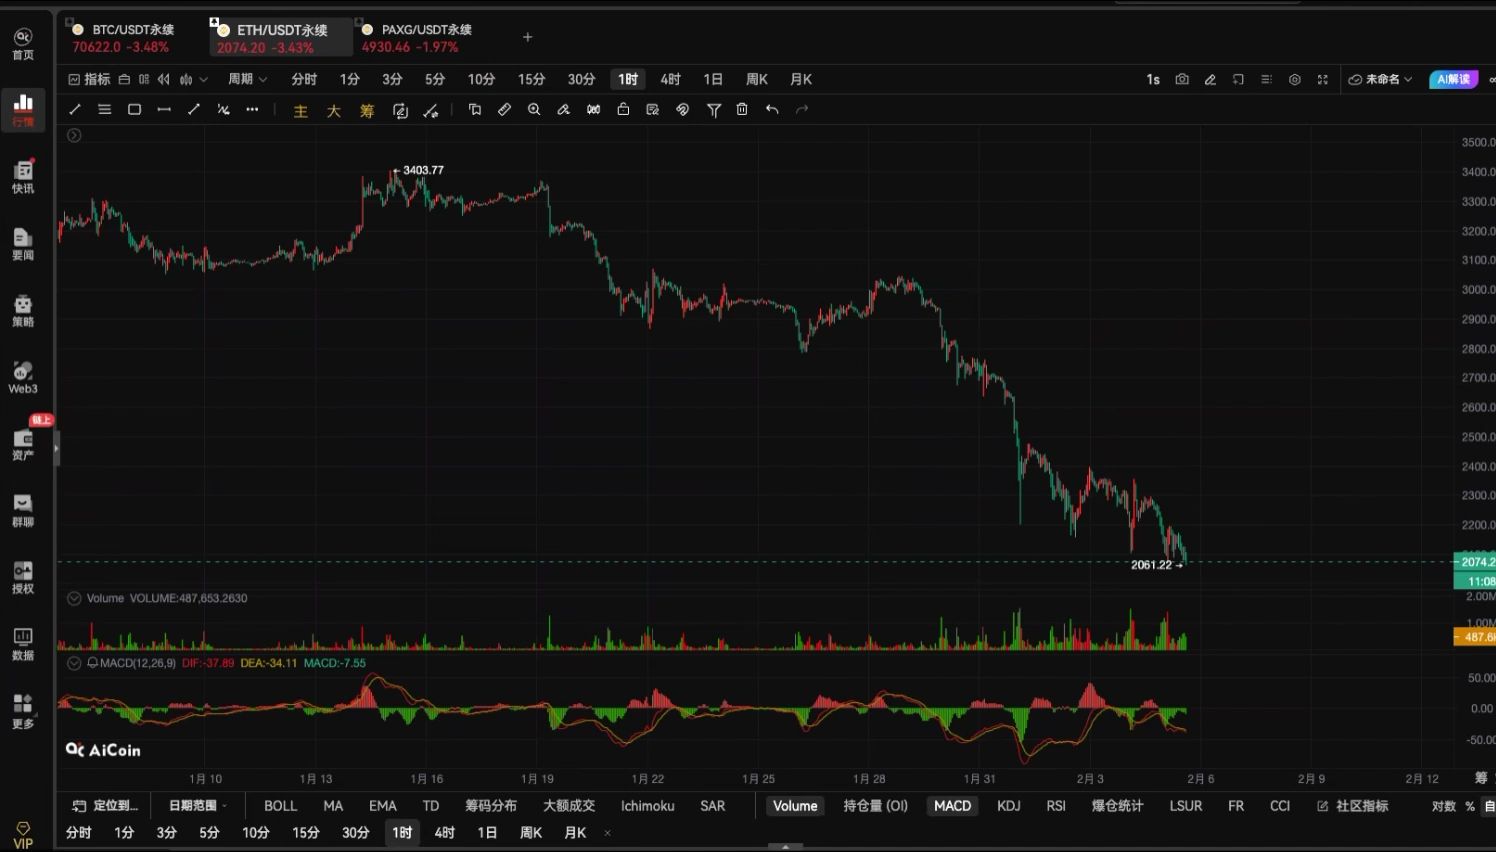Collapse the Volume panel chevron

[74, 598]
